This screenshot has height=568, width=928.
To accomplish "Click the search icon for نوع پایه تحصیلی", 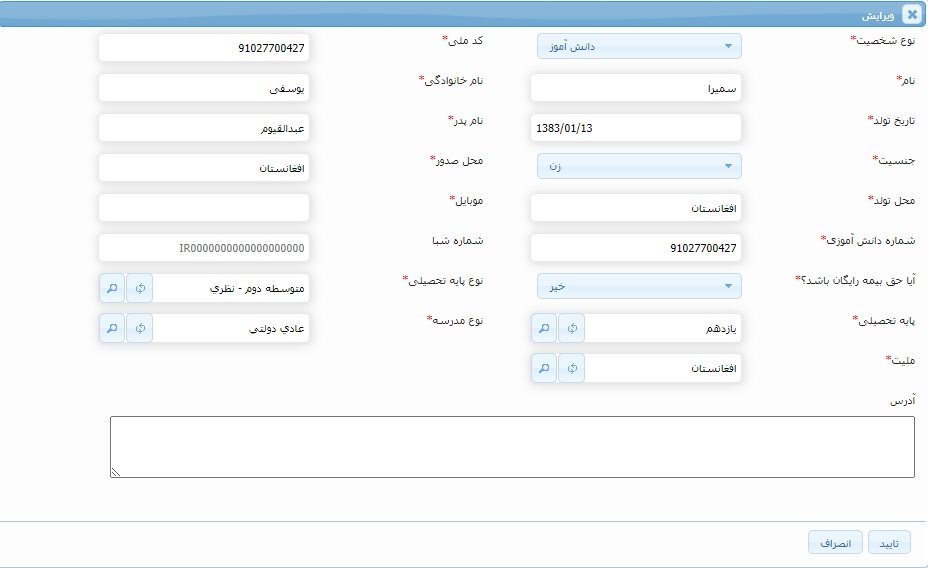I will coord(112,288).
